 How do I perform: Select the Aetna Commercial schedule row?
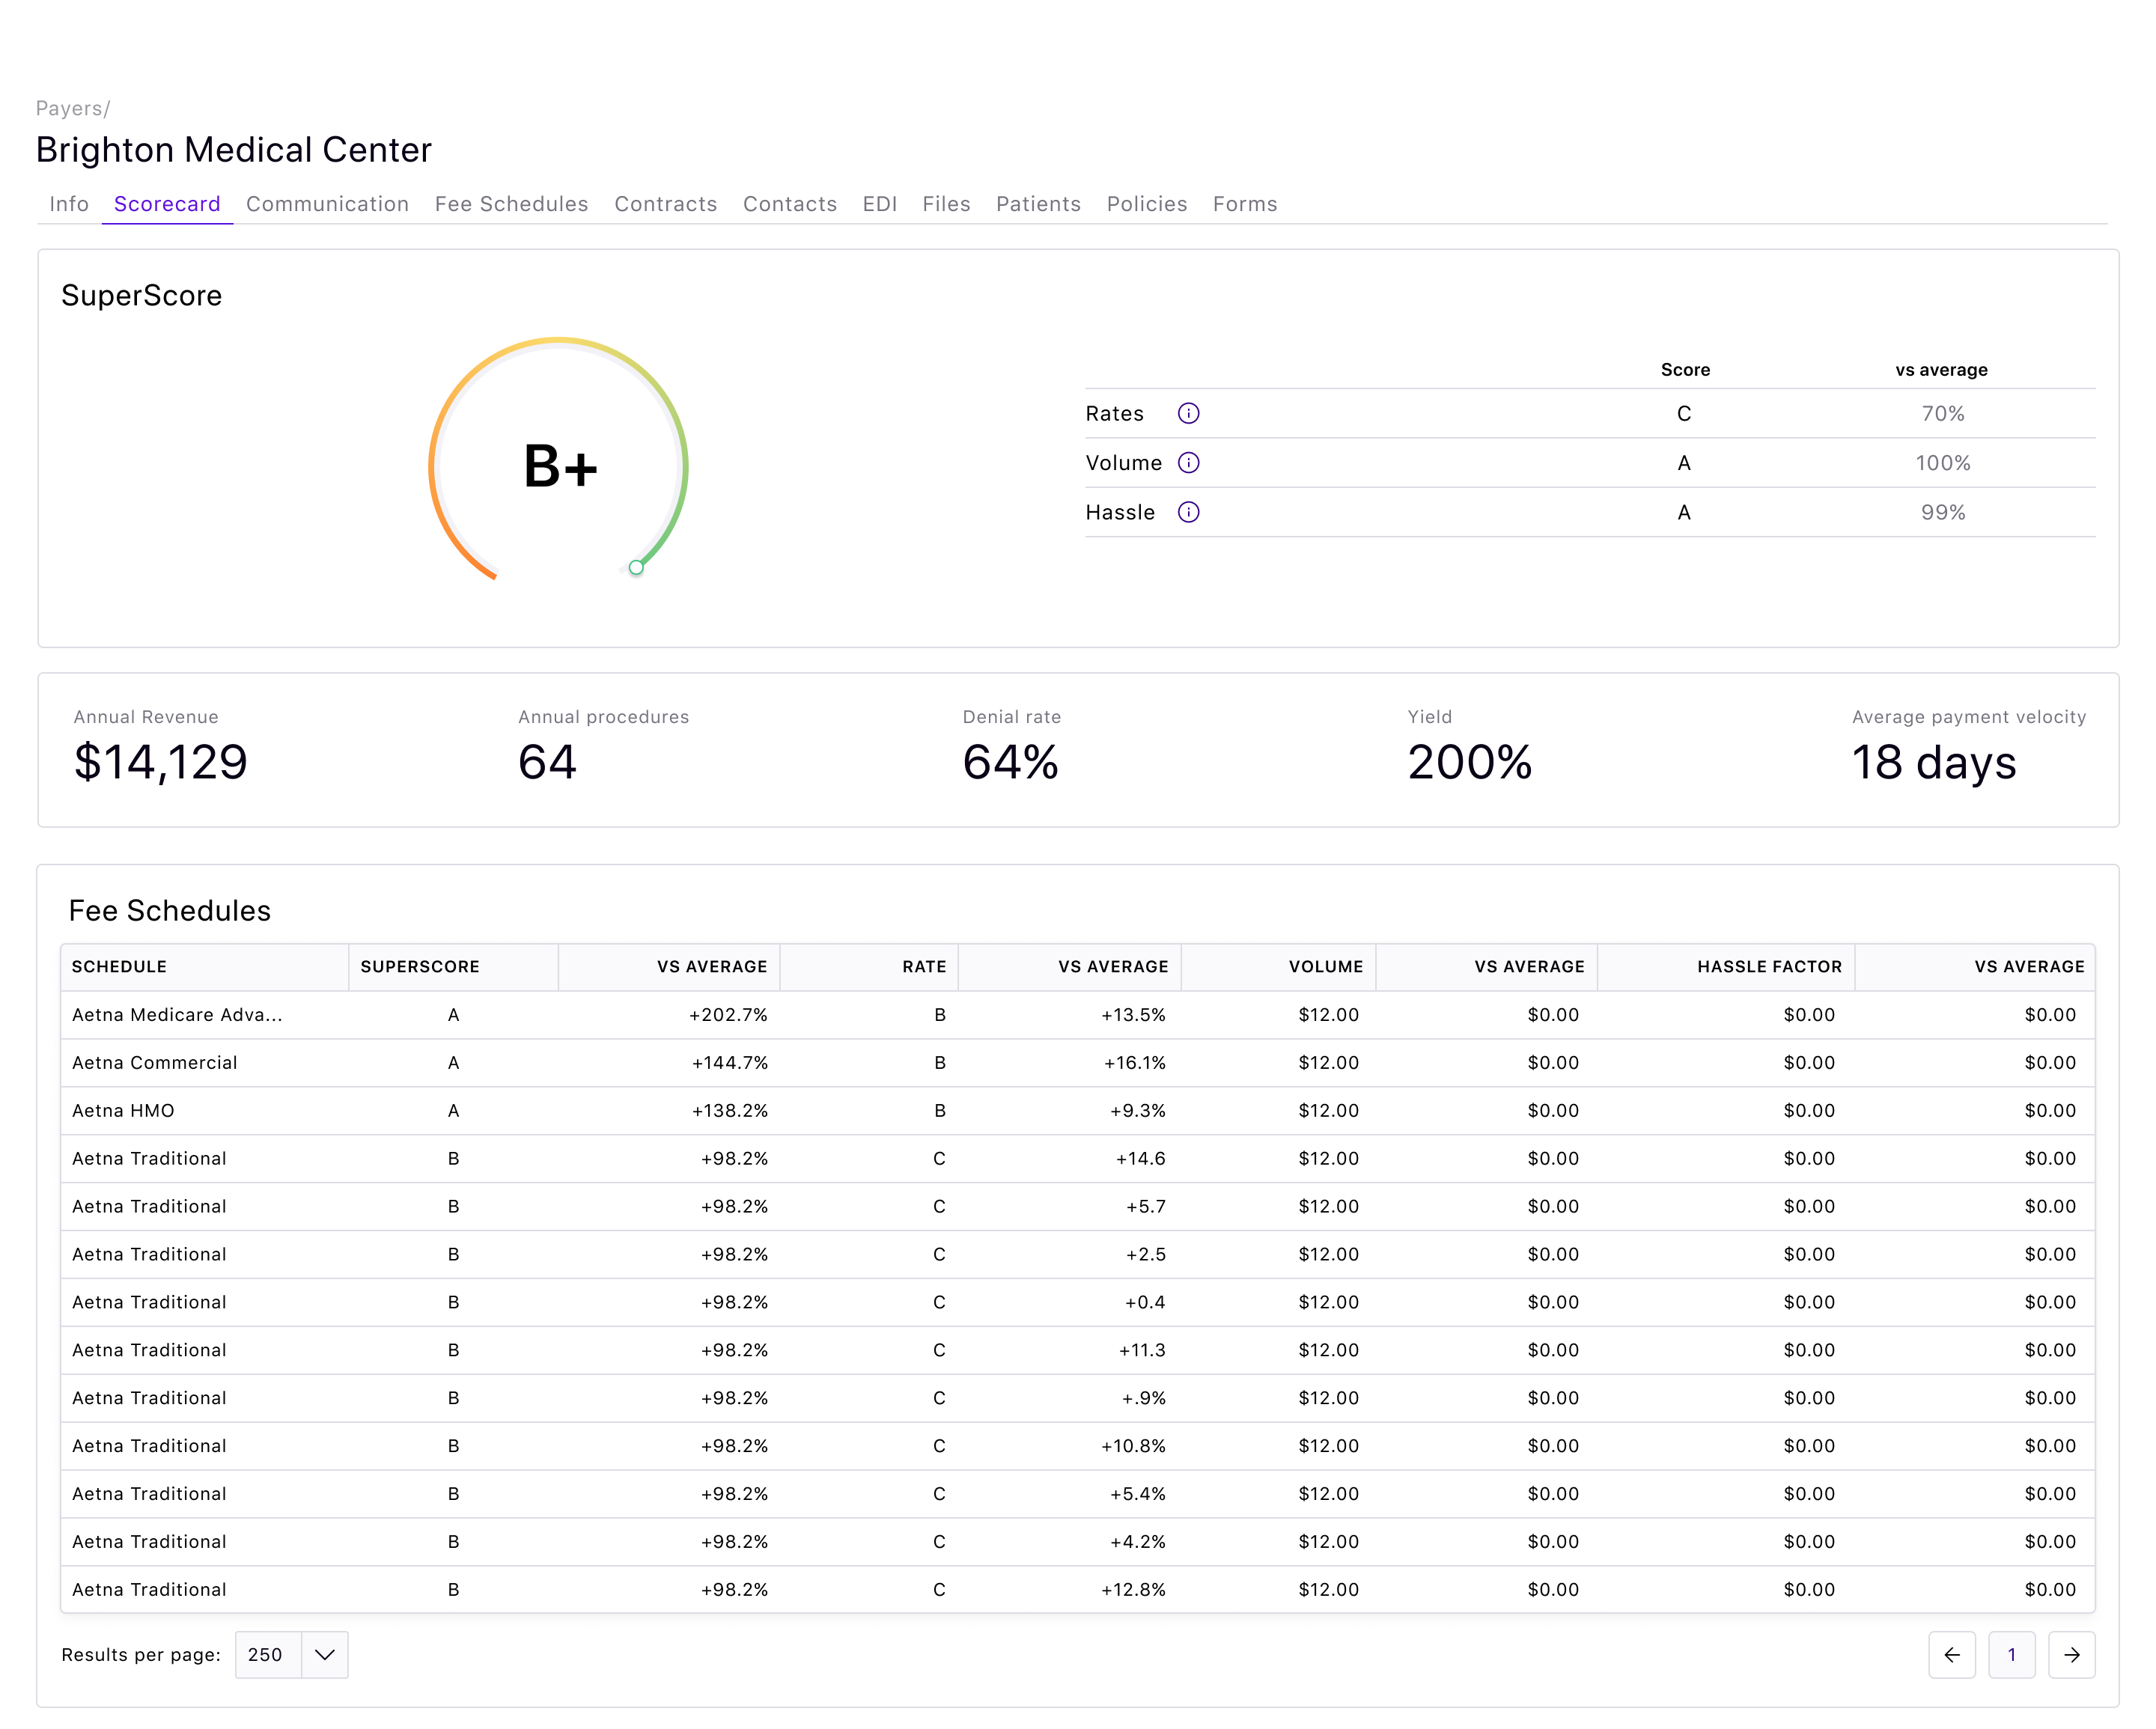tap(154, 1062)
